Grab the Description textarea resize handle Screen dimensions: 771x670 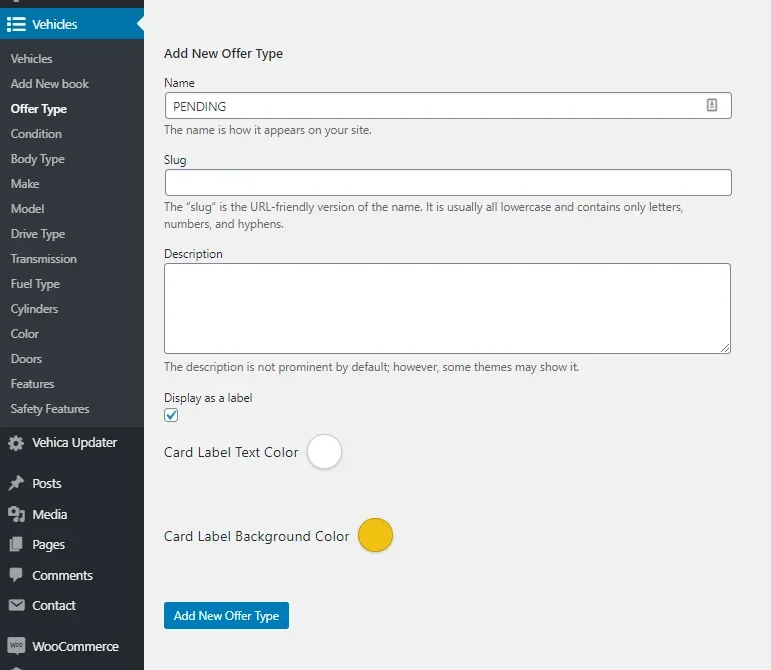725,348
